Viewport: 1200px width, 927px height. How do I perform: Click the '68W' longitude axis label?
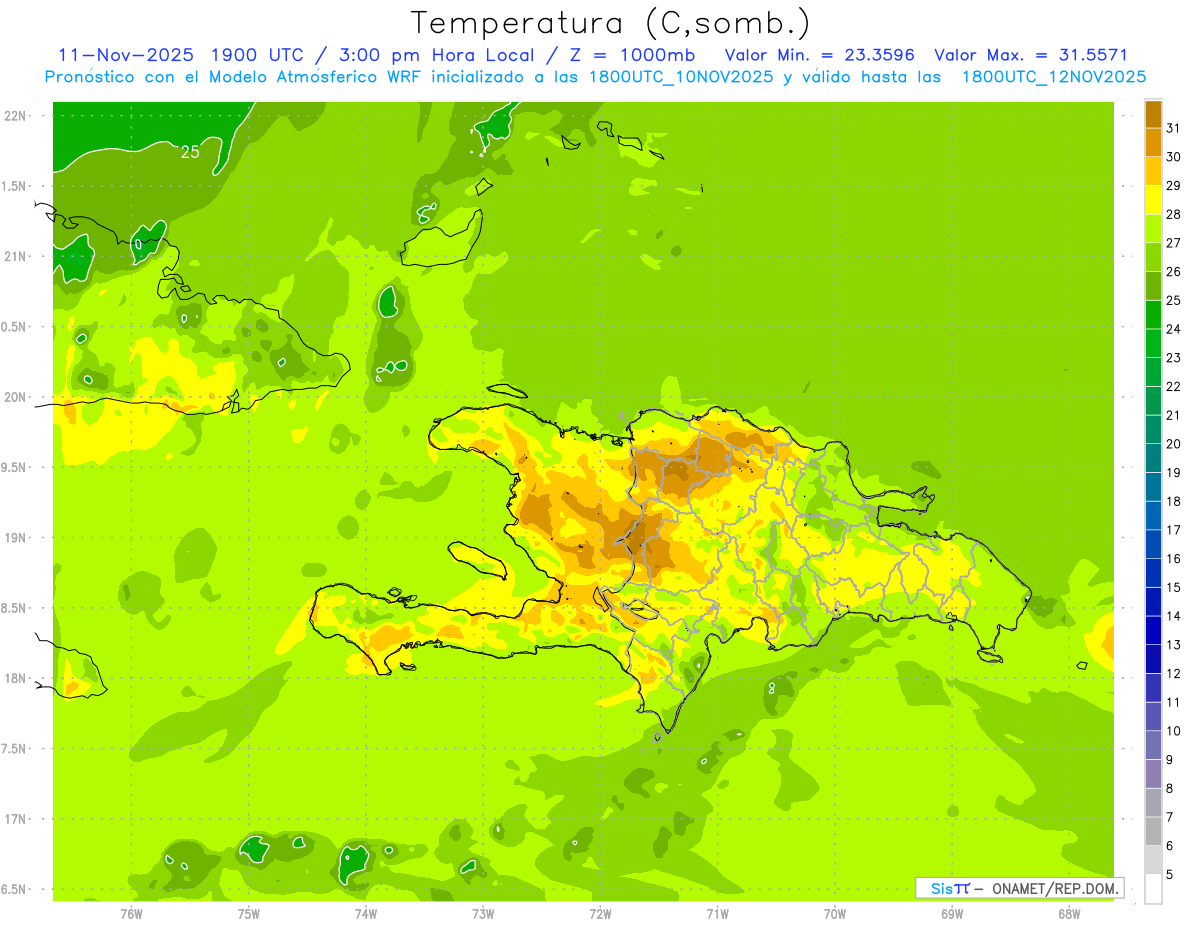tap(1069, 913)
